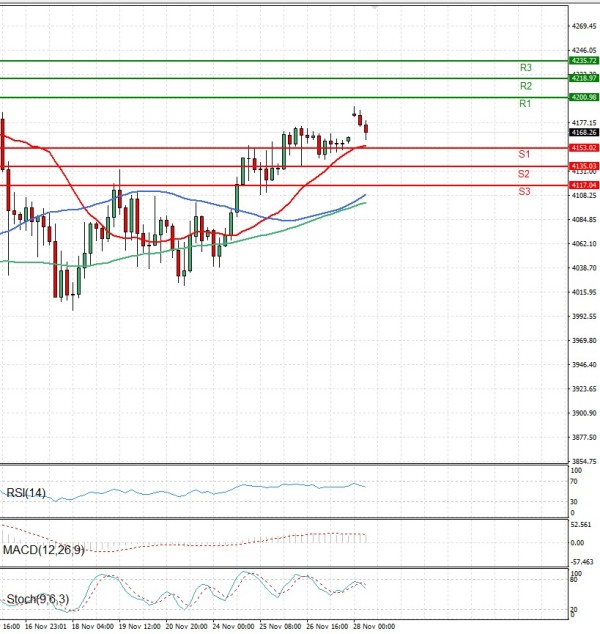Click the 4269.45 price axis value
Screen dimensions: 600x634
pyautogui.click(x=582, y=26)
